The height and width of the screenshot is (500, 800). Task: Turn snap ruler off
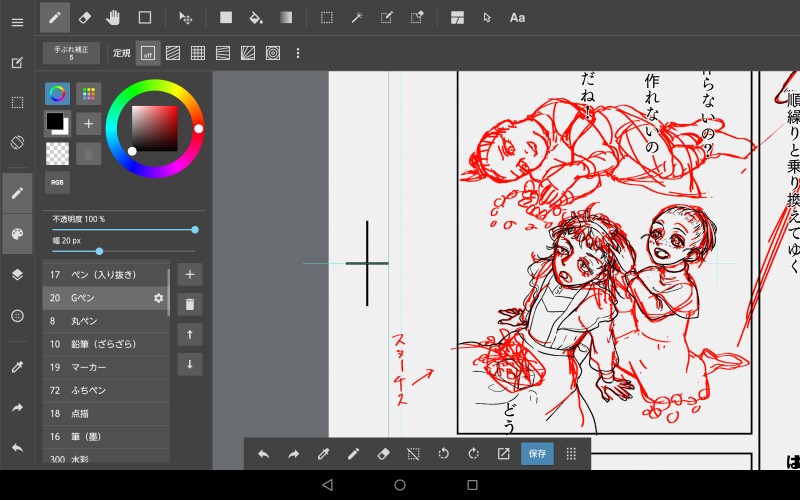[148, 53]
